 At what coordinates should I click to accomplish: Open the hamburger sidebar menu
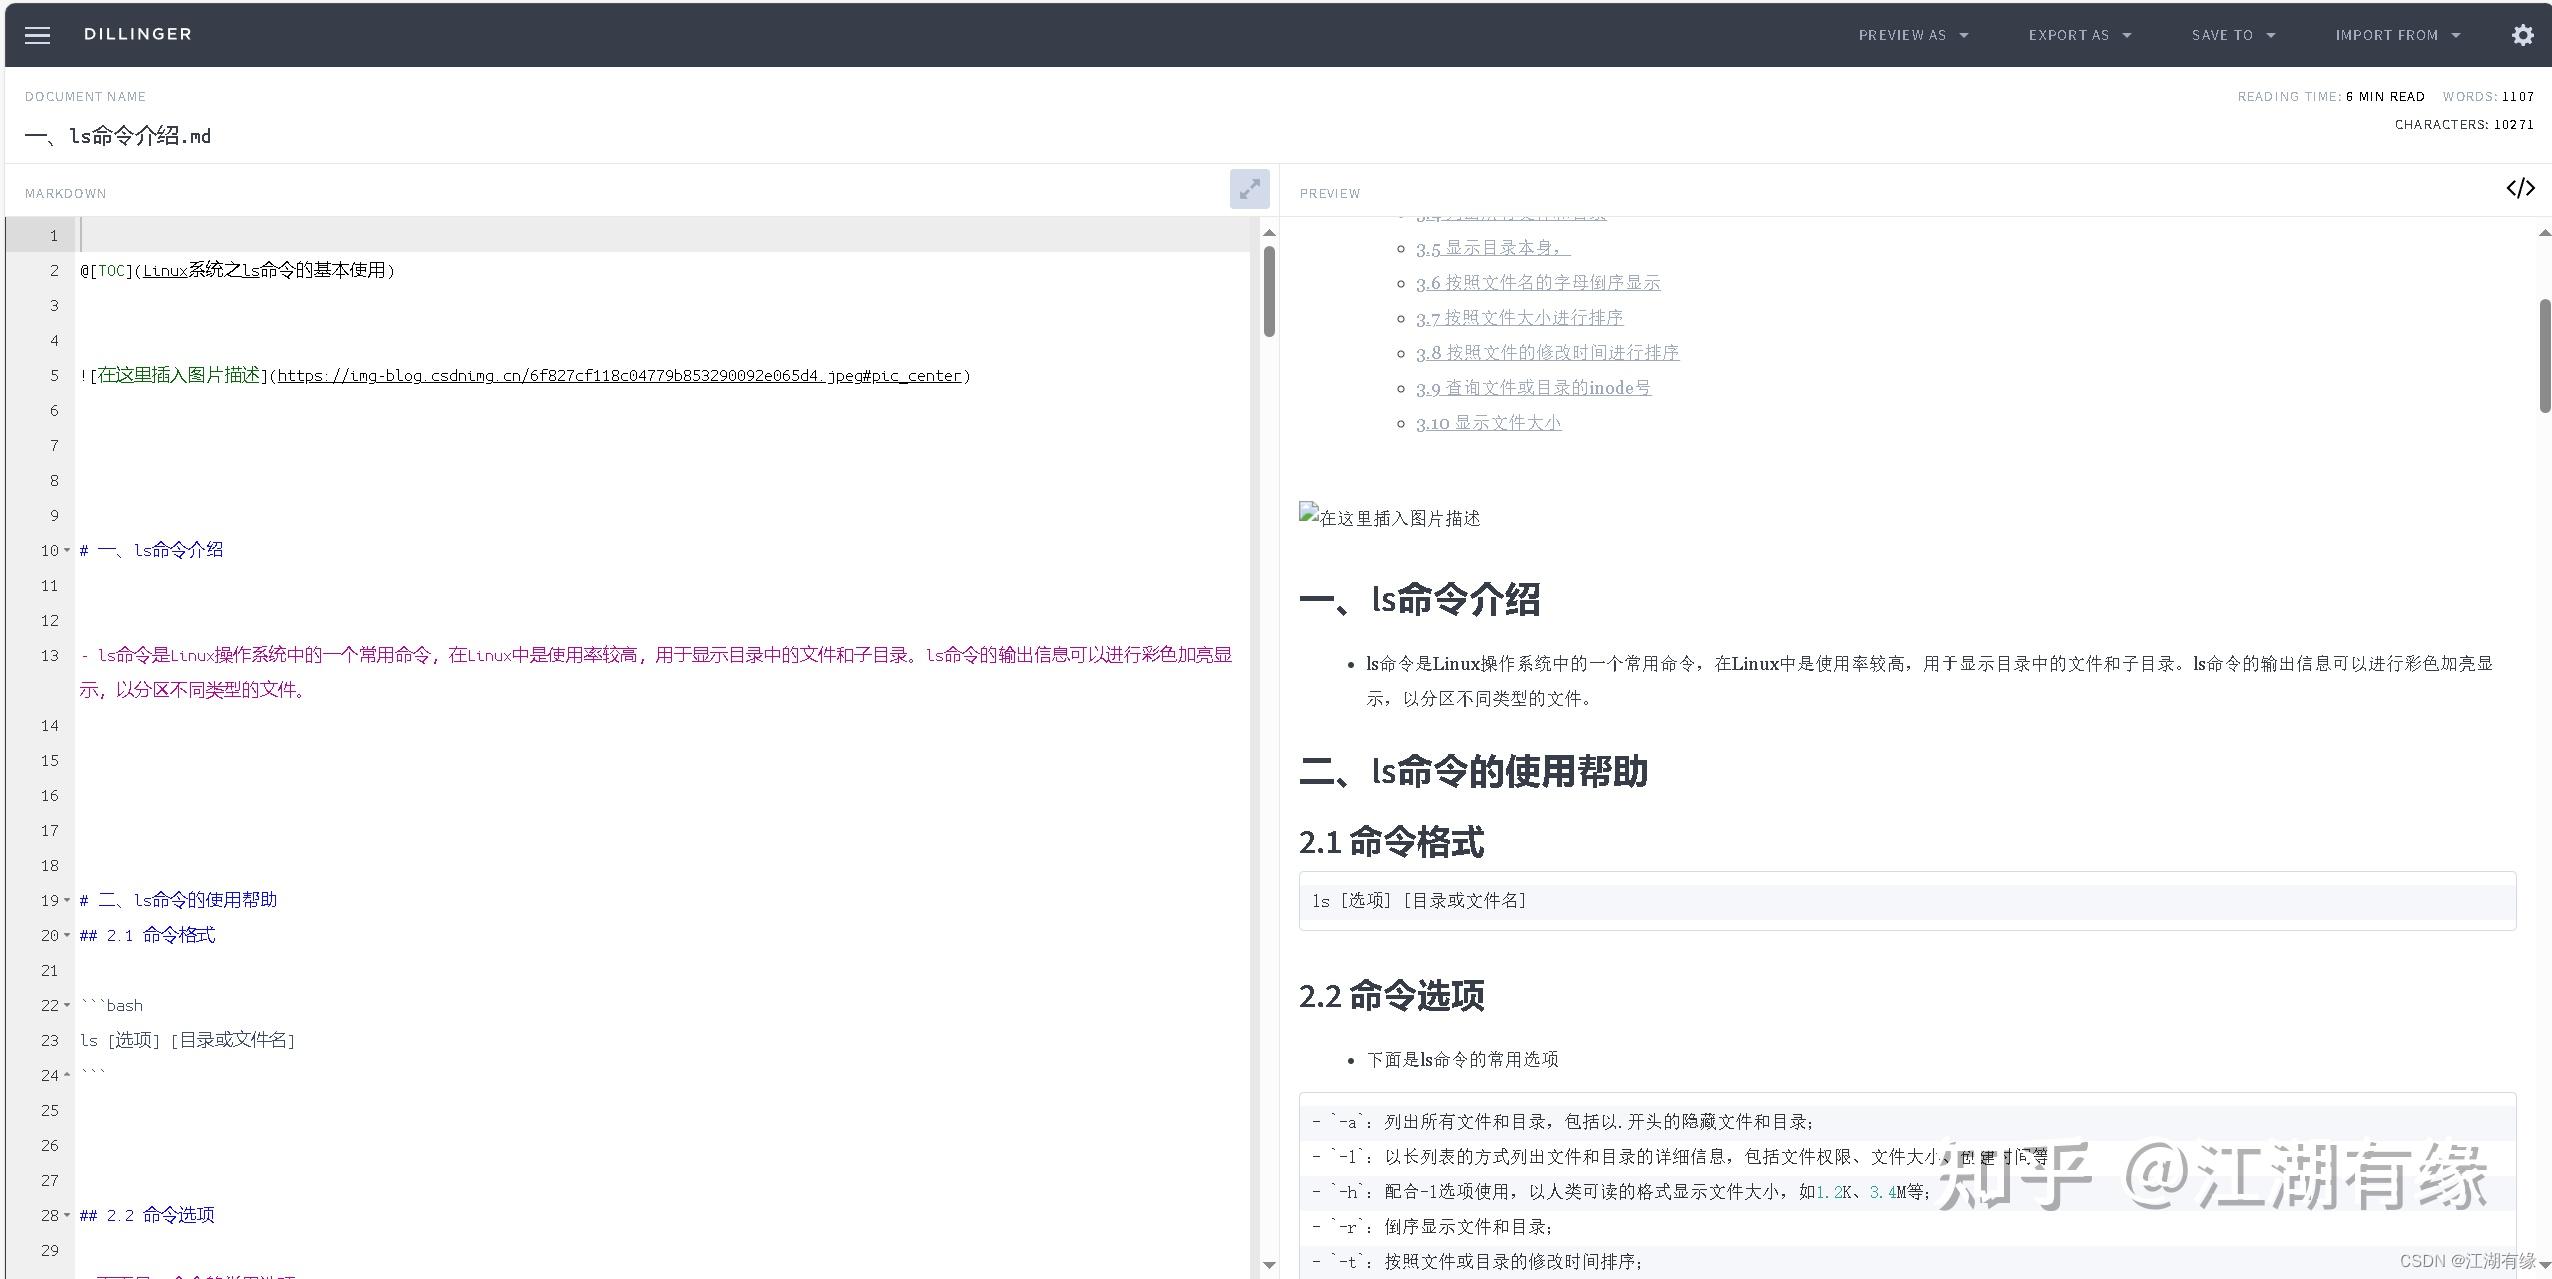point(37,34)
